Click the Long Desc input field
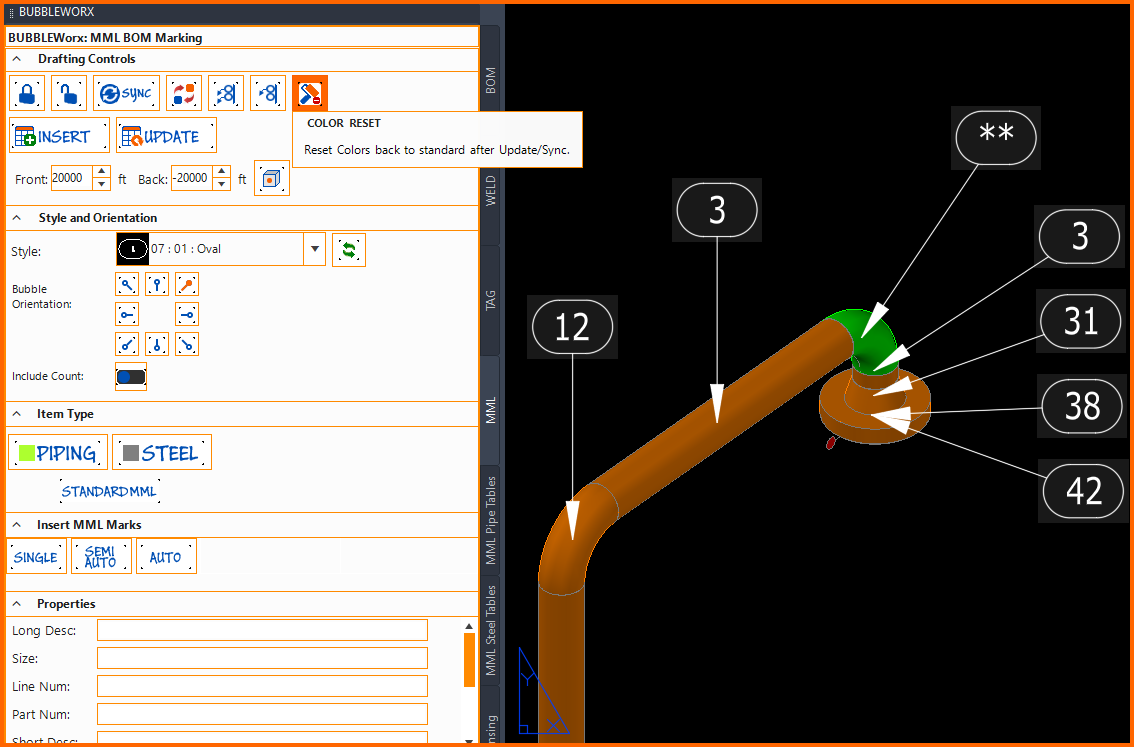This screenshot has height=747, width=1134. tap(263, 631)
